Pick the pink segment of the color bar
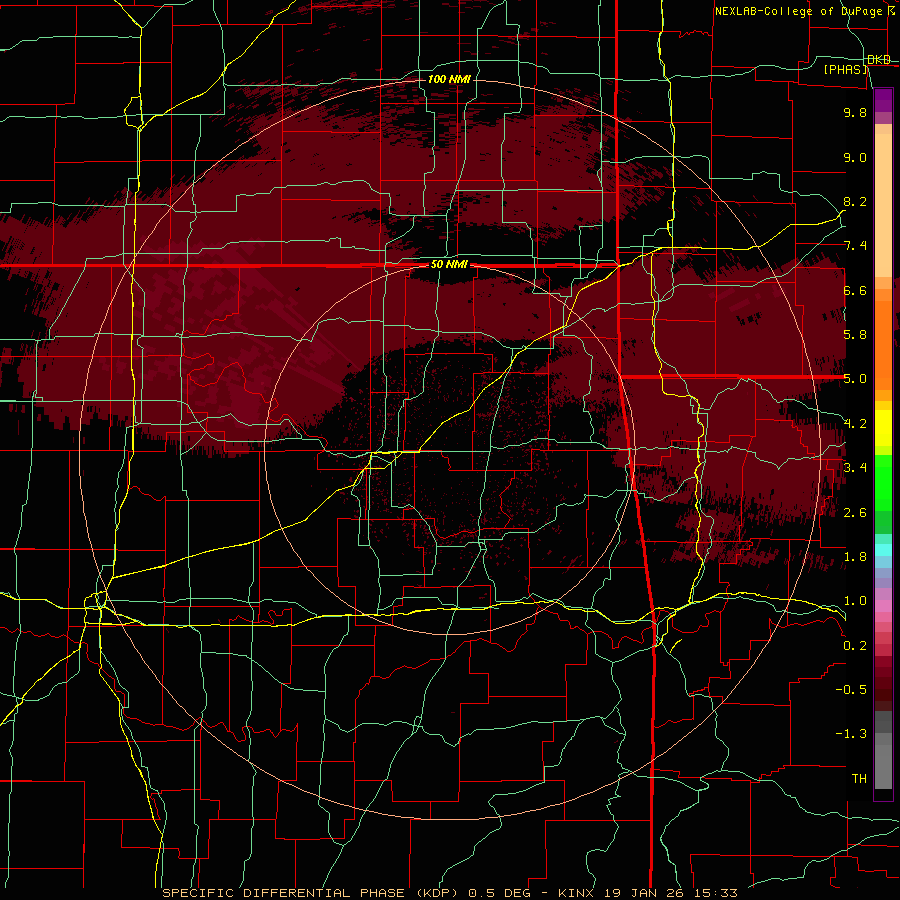The image size is (900, 900). click(883, 606)
